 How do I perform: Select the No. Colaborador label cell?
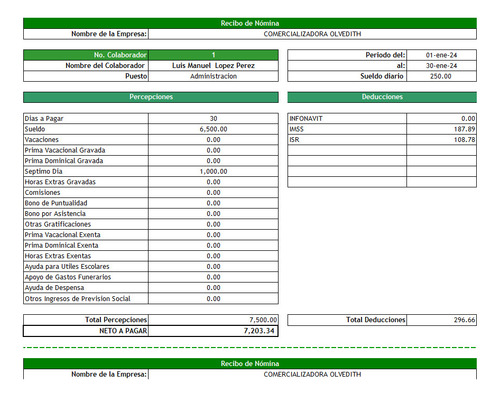86,55
